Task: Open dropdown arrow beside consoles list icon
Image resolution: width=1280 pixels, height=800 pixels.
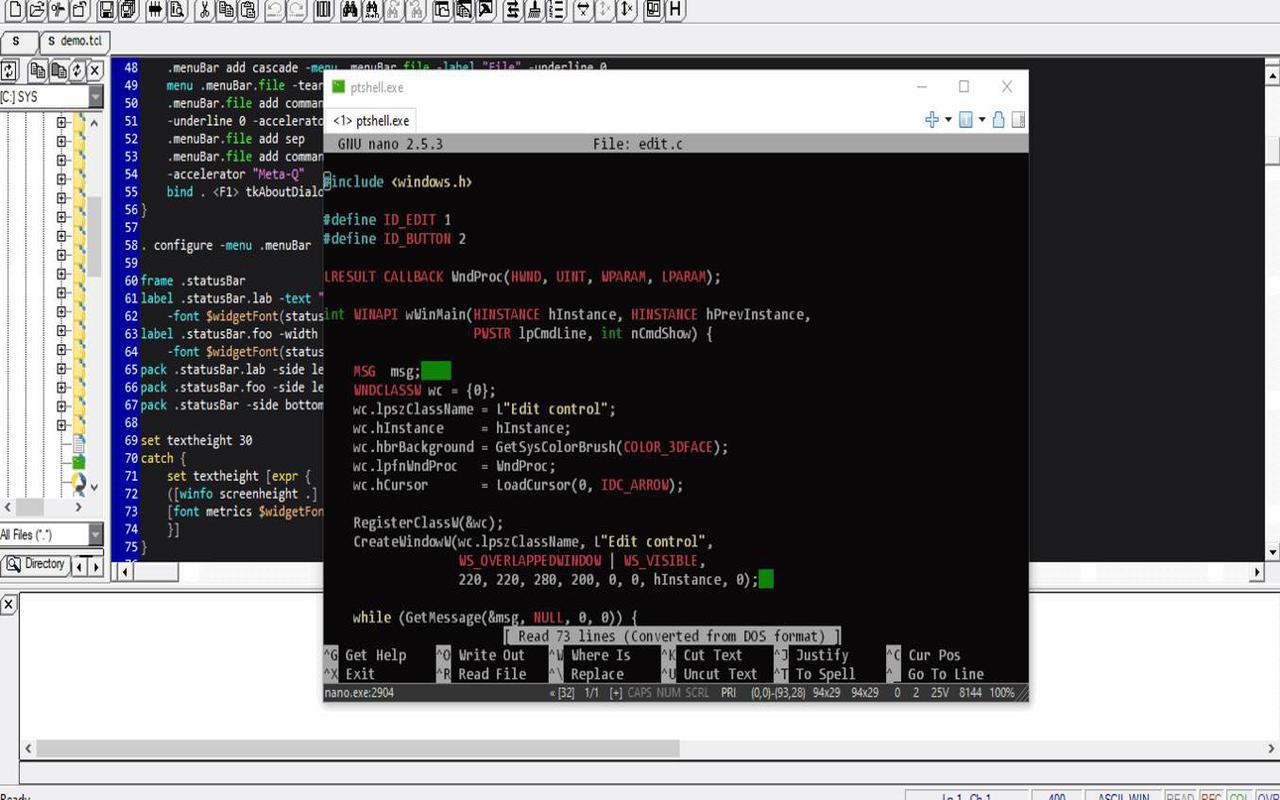Action: [982, 120]
